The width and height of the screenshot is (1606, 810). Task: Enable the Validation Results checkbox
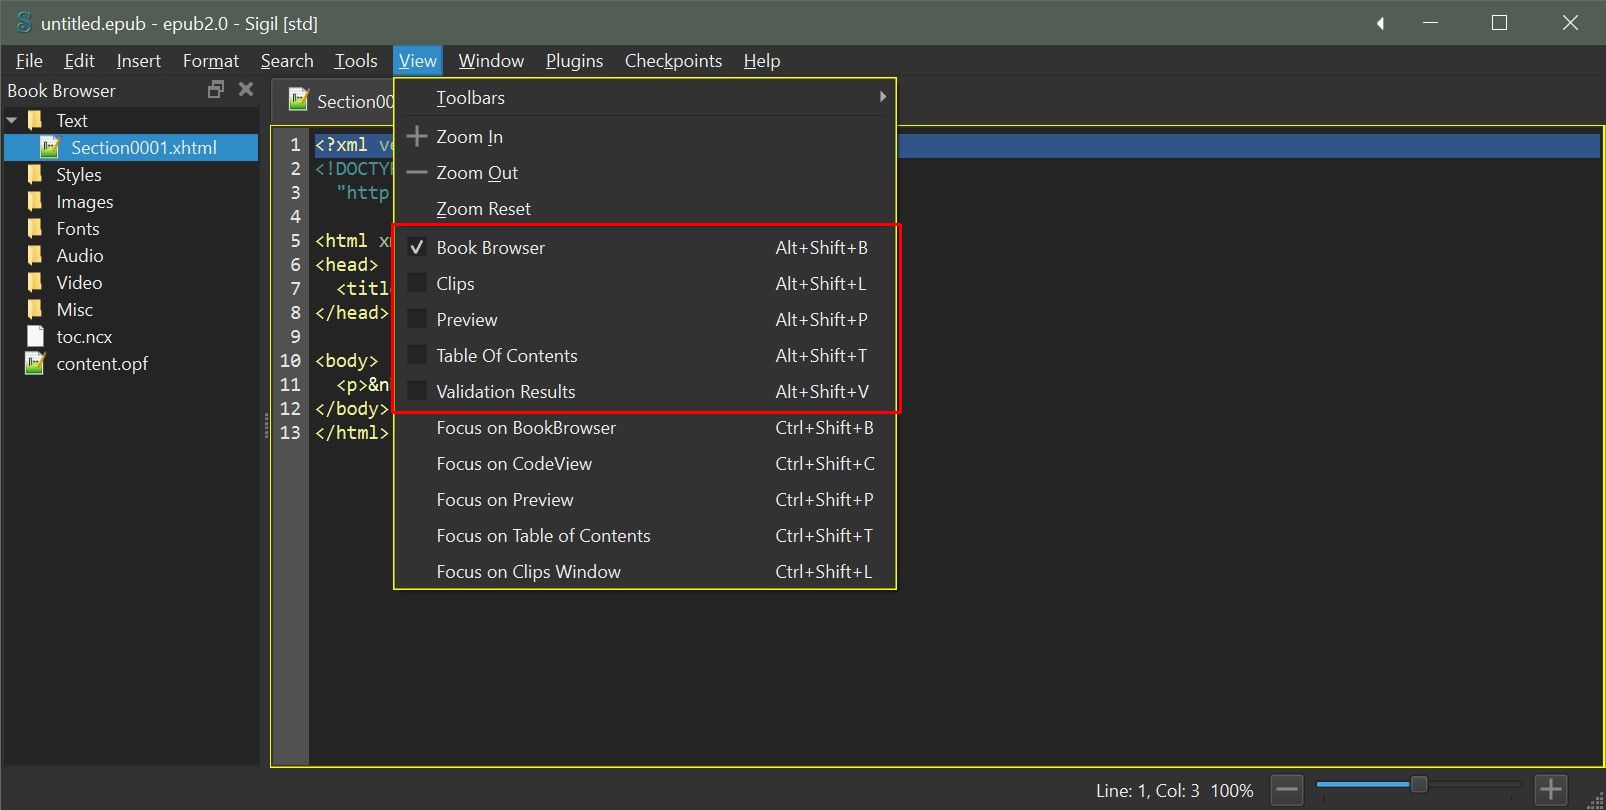coord(417,391)
